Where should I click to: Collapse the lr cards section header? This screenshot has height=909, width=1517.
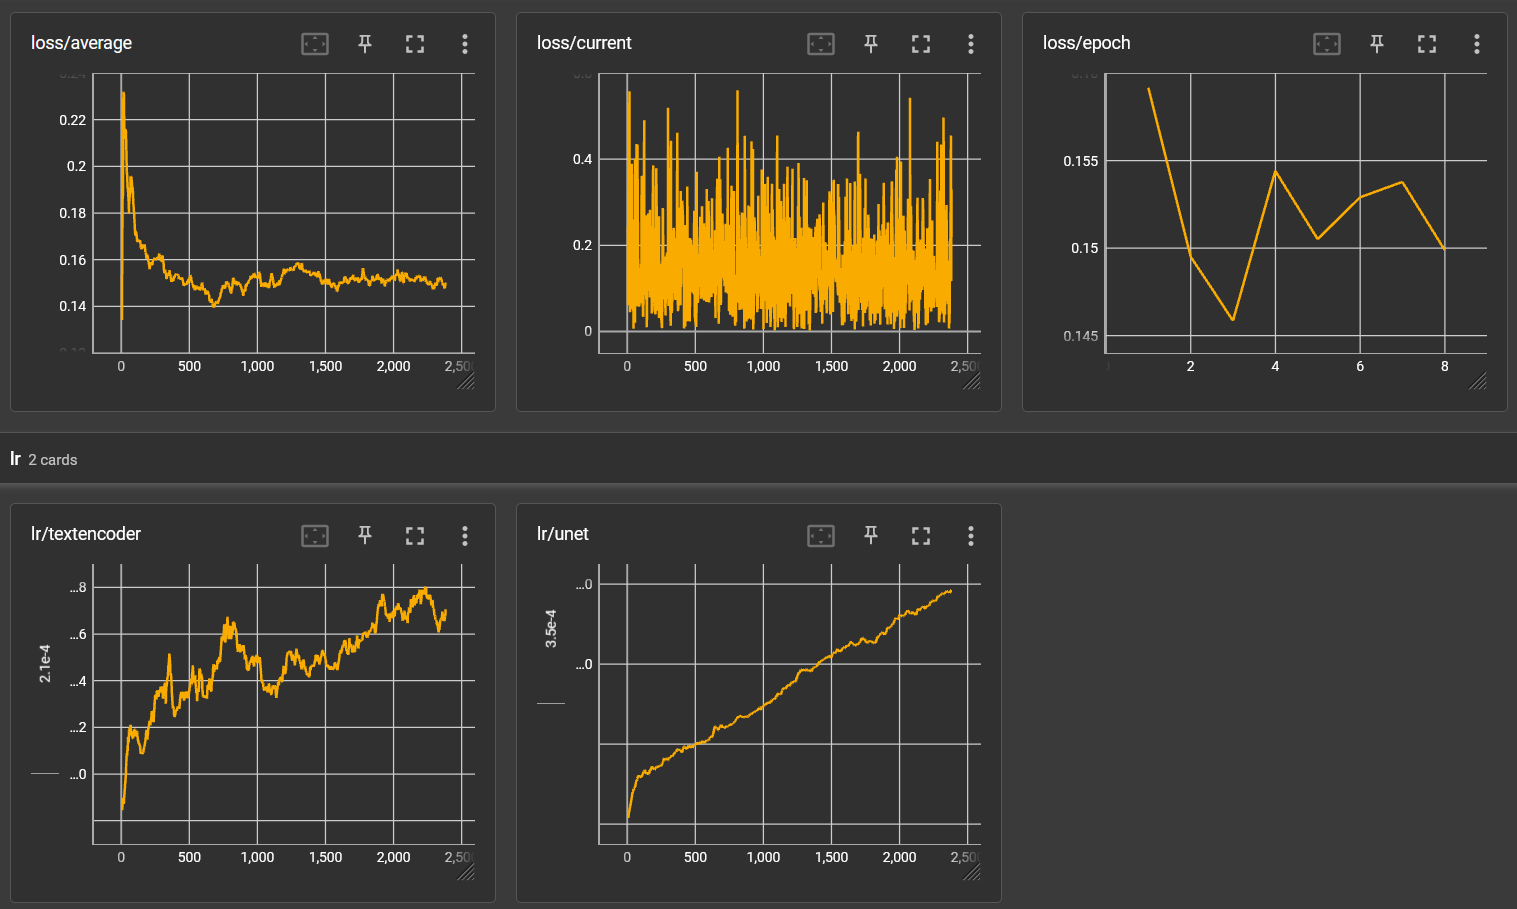pos(43,459)
